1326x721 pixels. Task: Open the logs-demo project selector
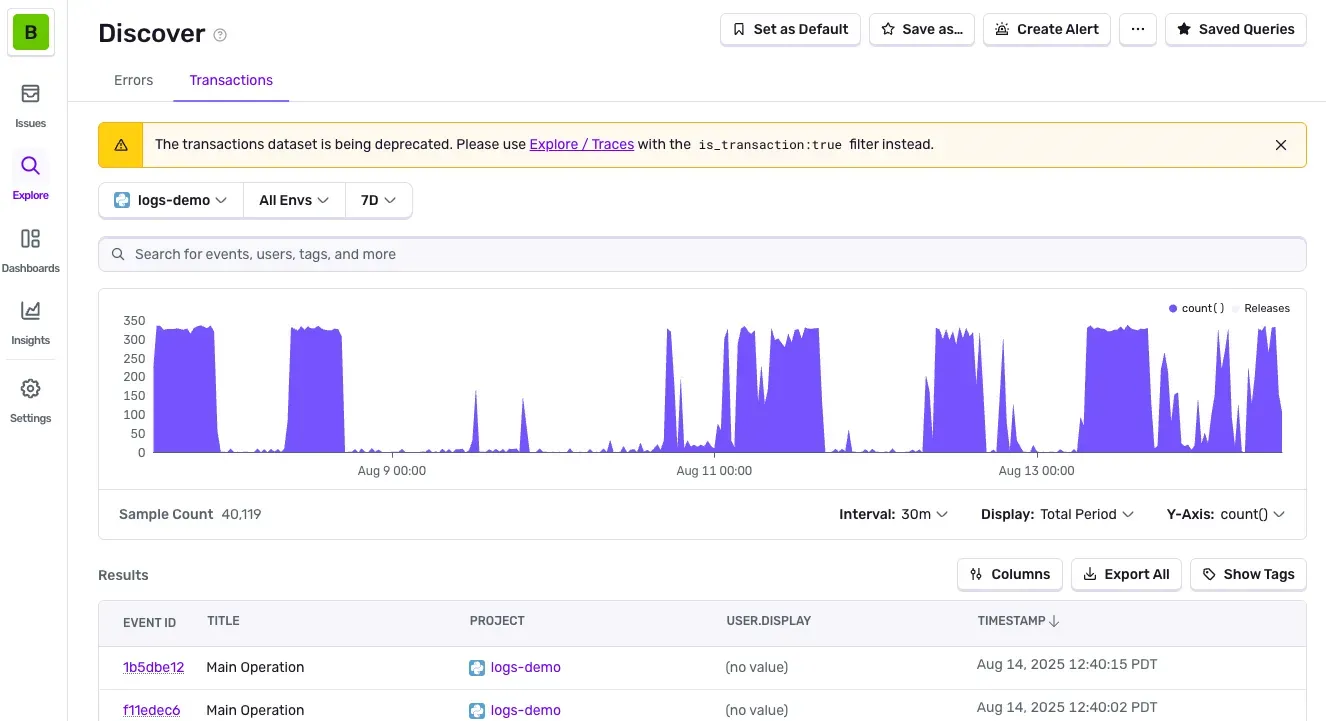pyautogui.click(x=171, y=200)
